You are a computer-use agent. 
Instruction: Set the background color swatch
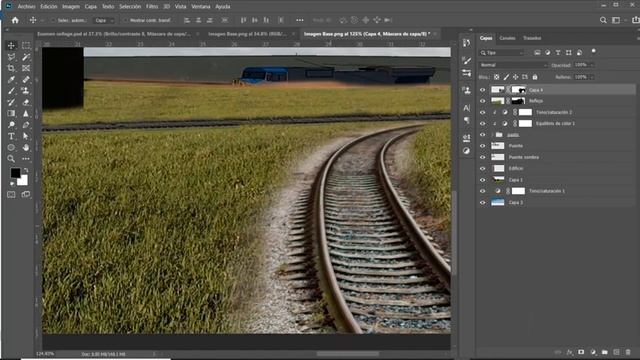[x=24, y=181]
